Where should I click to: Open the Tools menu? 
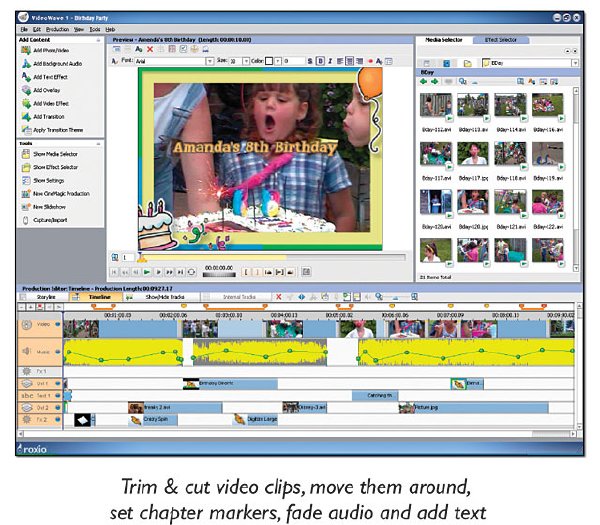(95, 29)
